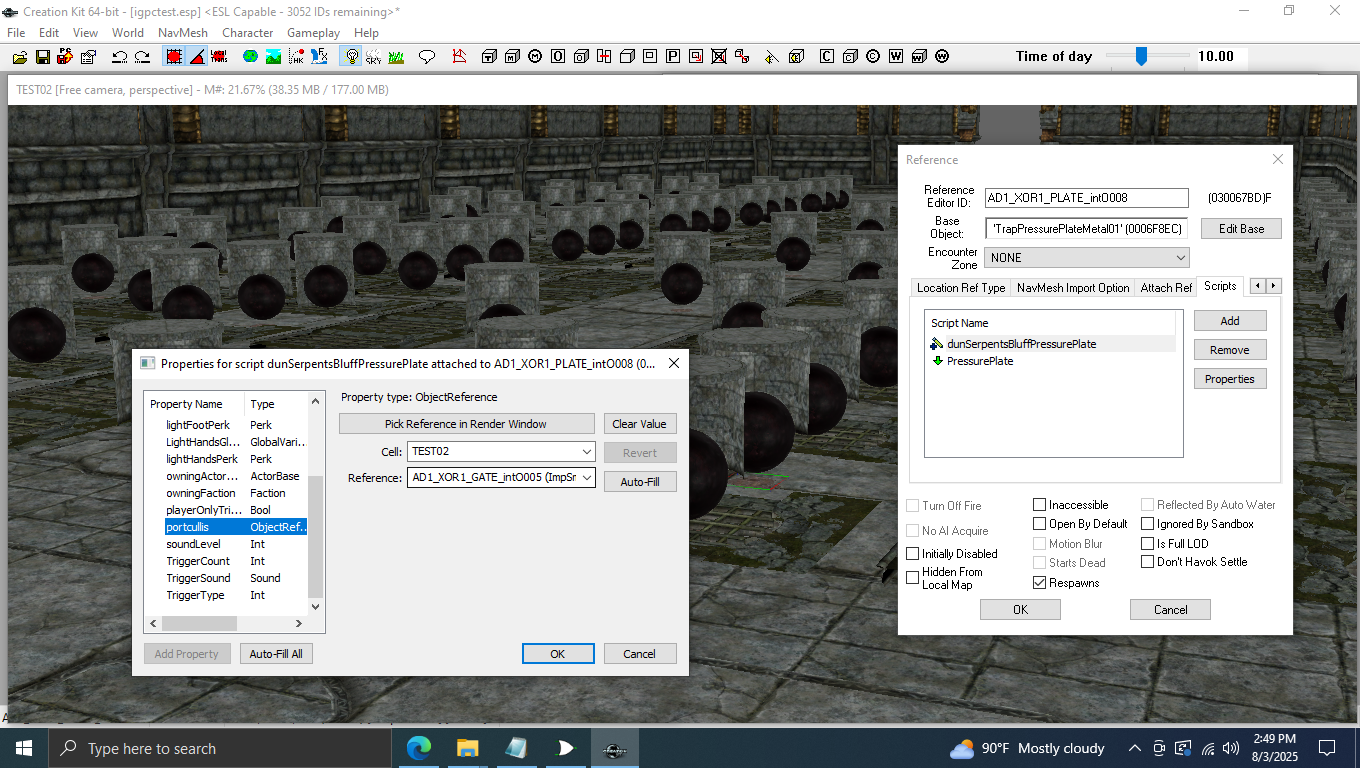Open the Gameplay menu
Viewport: 1360px width, 768px height.
pyautogui.click(x=314, y=32)
